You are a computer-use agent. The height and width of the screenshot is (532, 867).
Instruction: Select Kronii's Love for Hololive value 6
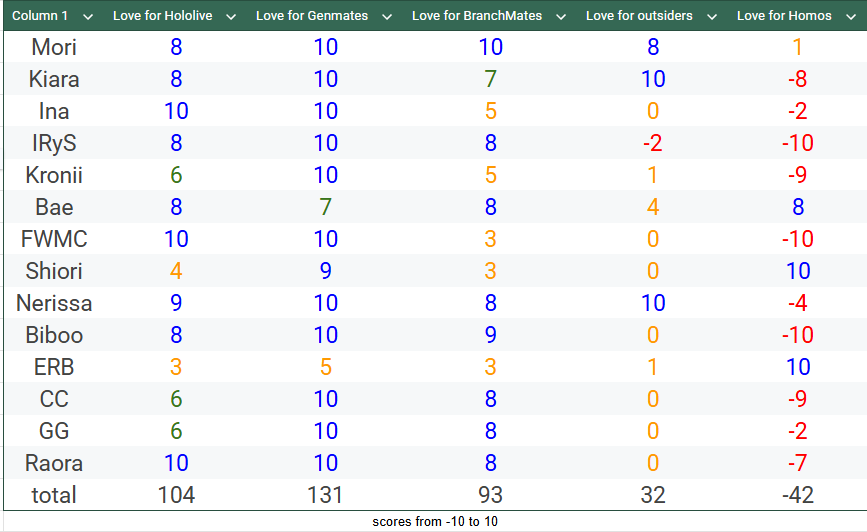[x=176, y=175]
